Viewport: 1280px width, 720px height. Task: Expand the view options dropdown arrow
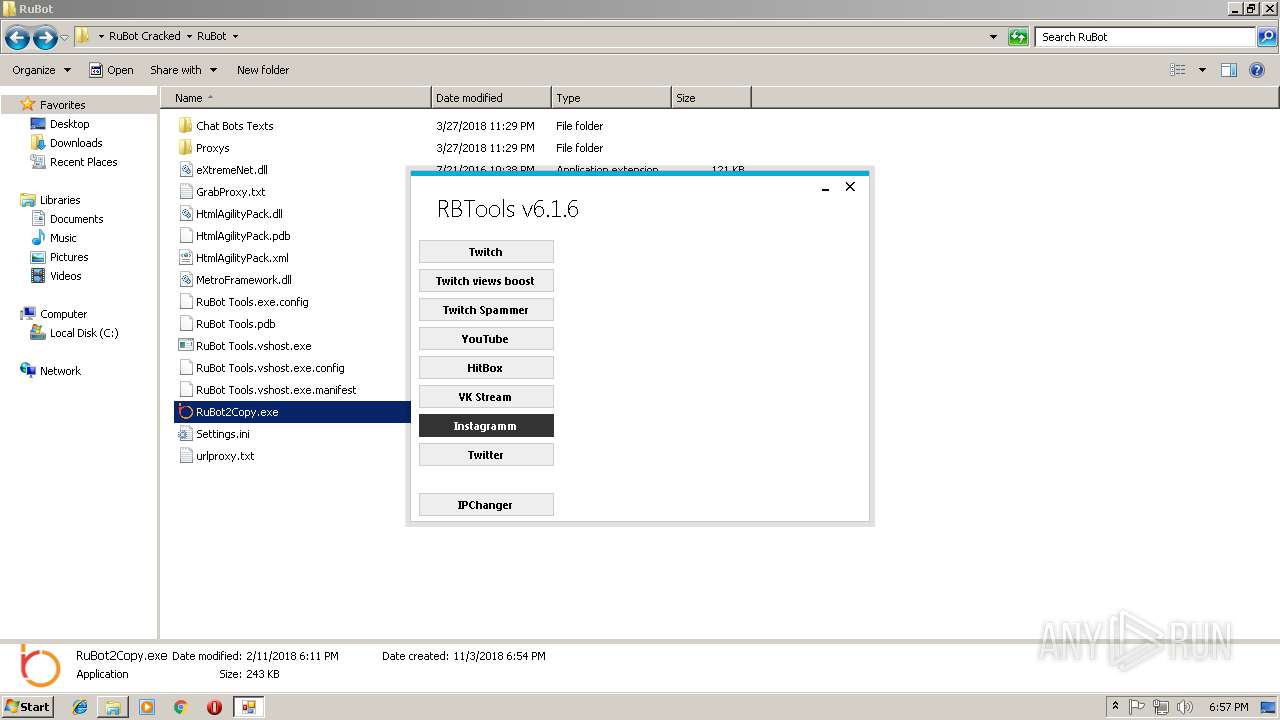[x=1202, y=70]
